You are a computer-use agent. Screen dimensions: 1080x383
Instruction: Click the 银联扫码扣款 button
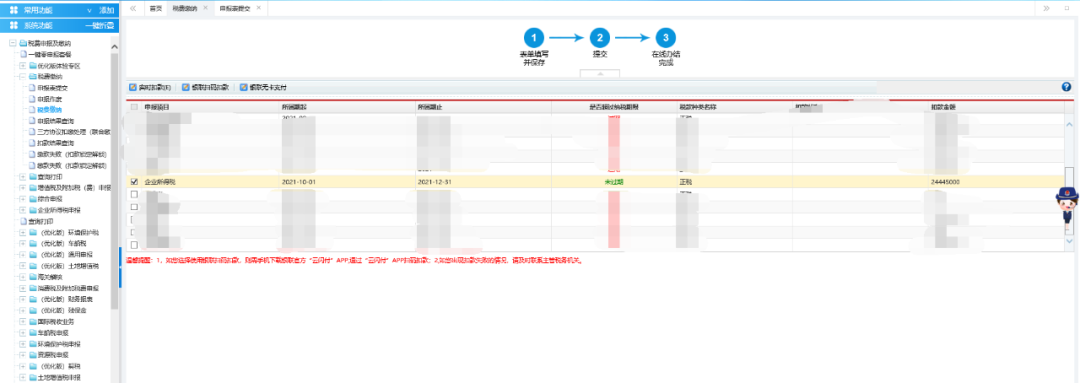(x=205, y=87)
